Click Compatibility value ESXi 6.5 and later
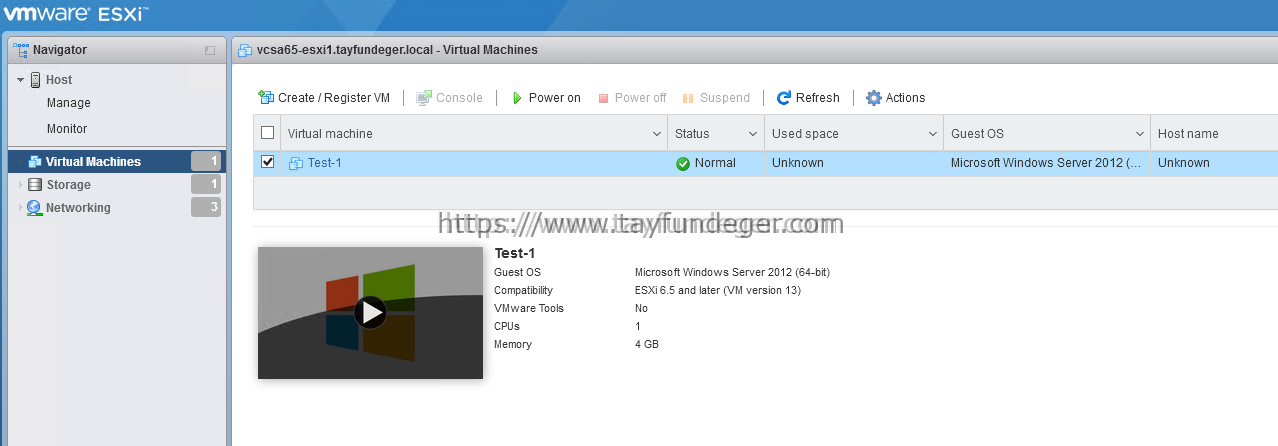Image resolution: width=1278 pixels, height=446 pixels. coord(718,290)
